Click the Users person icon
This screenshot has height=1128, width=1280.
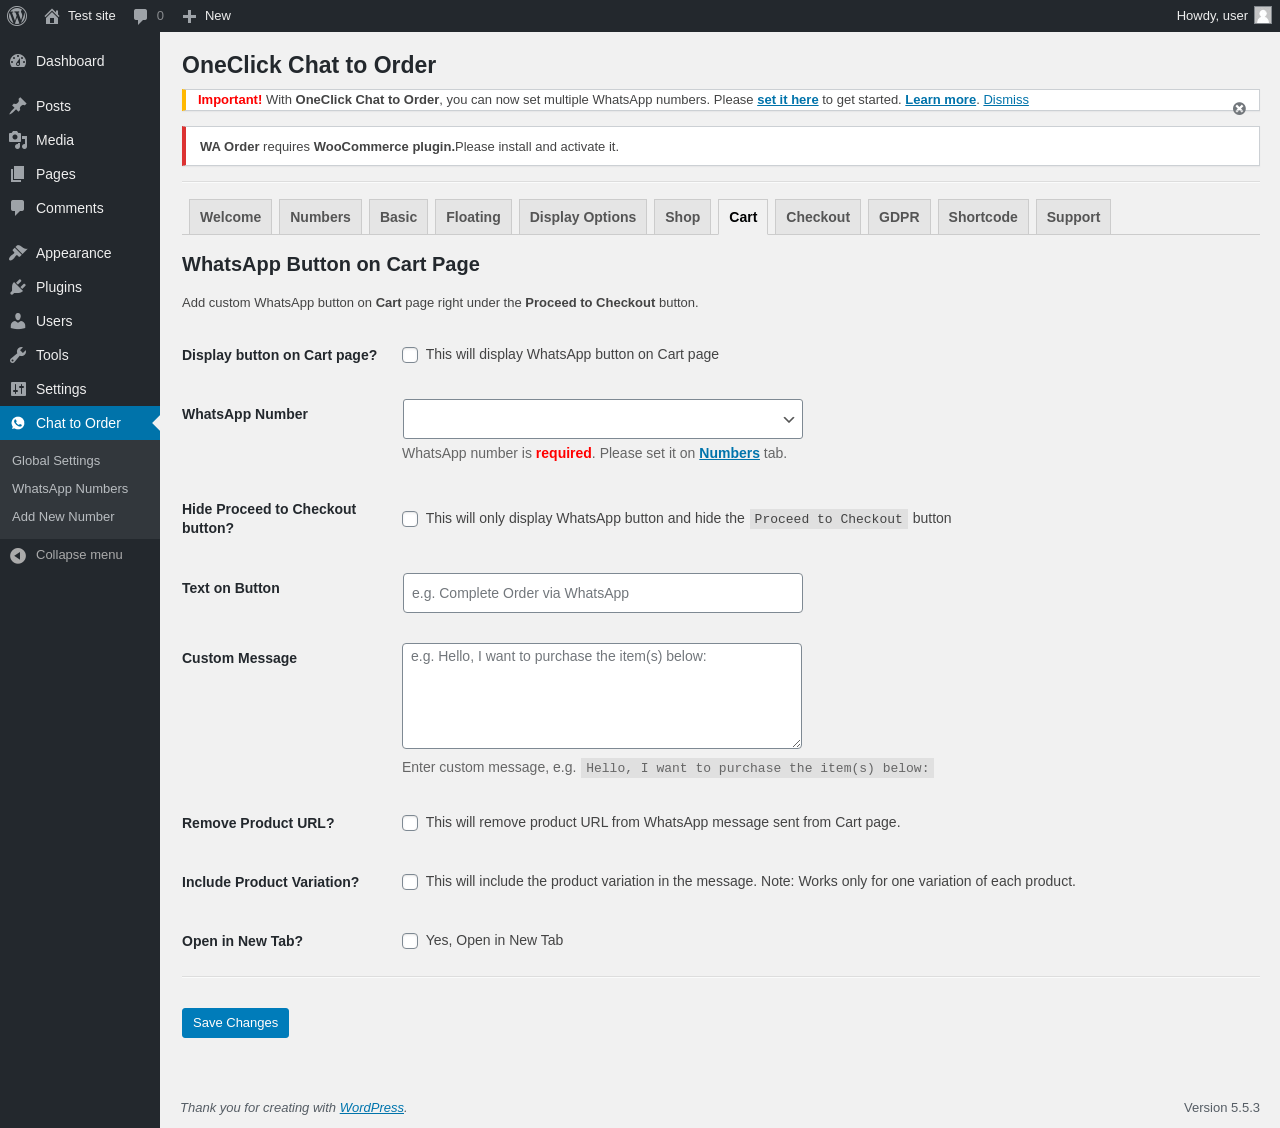(x=18, y=321)
